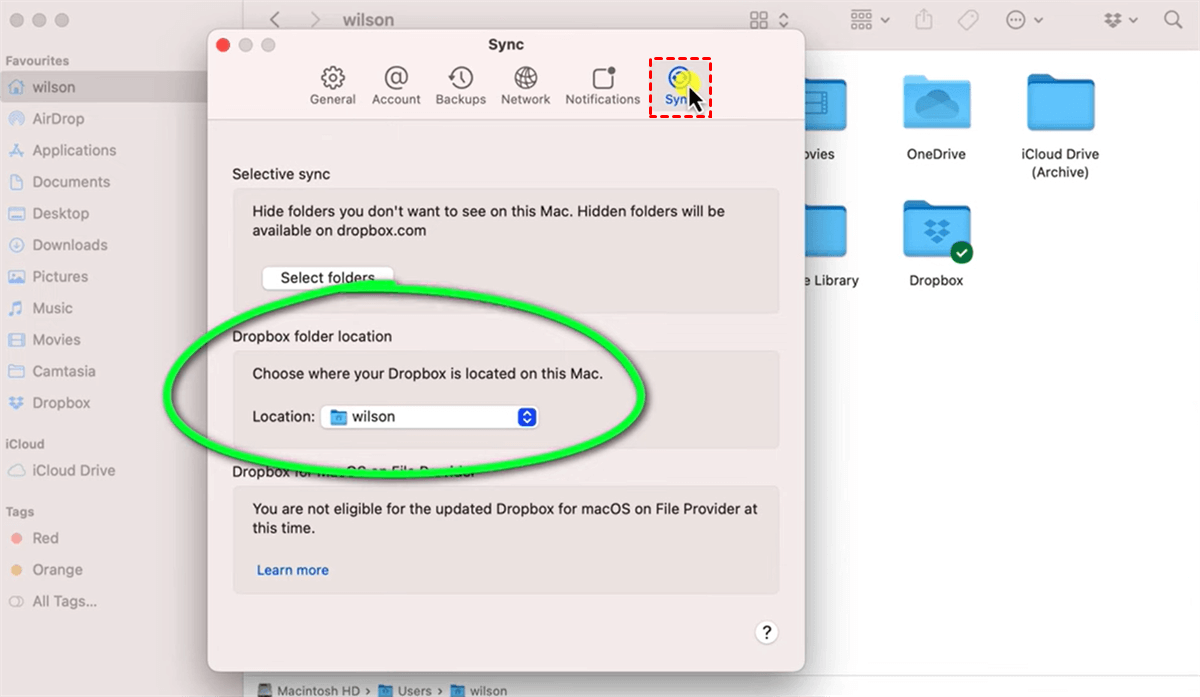Go back in the Finder window
Viewport: 1200px width, 697px height.
click(x=275, y=19)
